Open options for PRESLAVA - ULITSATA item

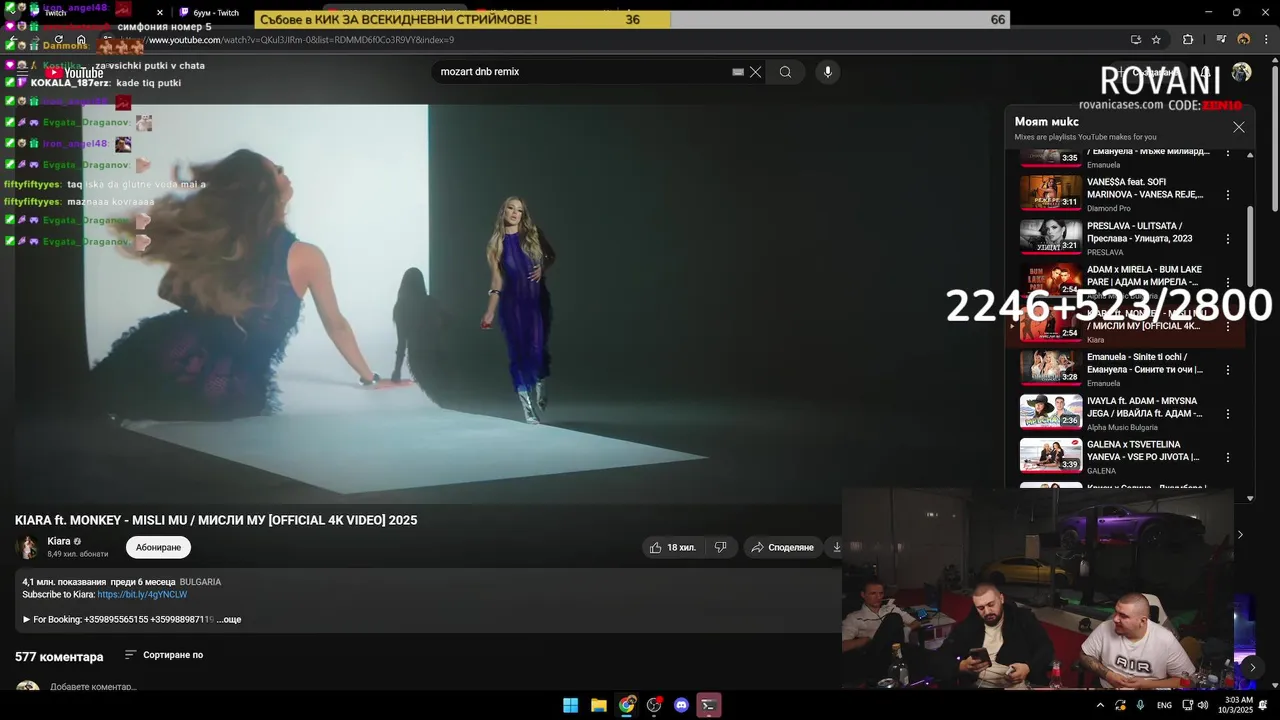pos(1228,239)
